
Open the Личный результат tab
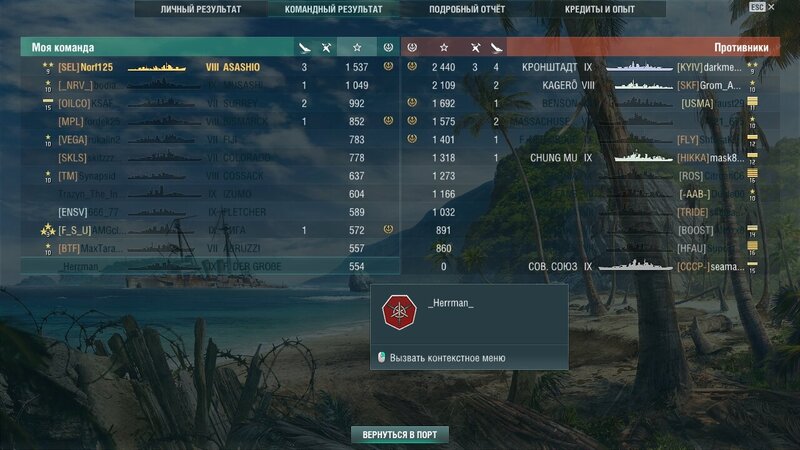pos(201,9)
